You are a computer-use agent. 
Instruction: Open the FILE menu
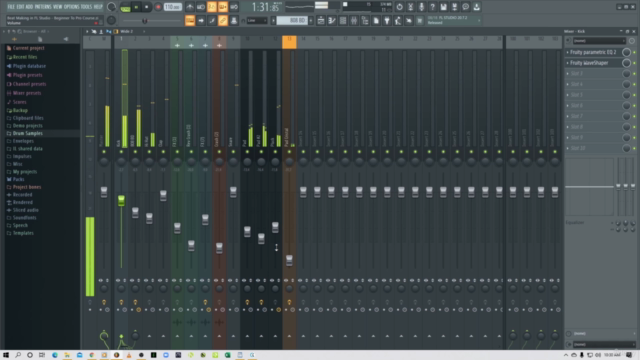coord(11,7)
